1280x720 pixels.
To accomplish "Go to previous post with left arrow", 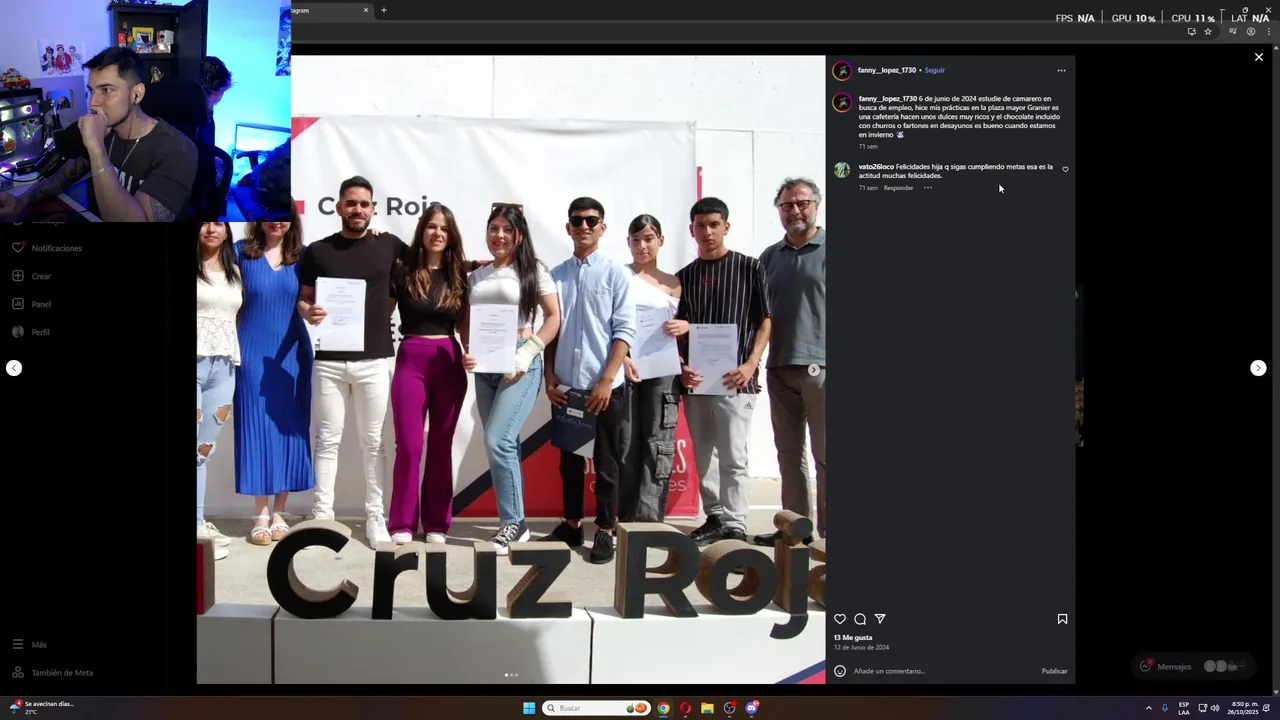I will click(13, 368).
